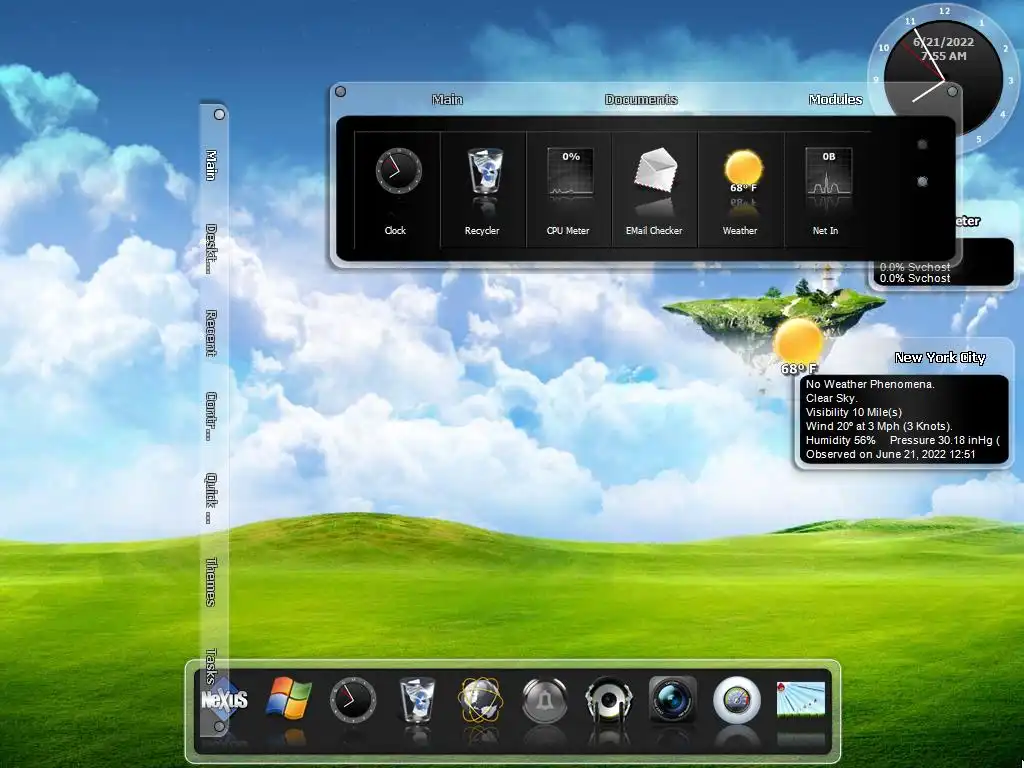Open the Deskt... tab on the side shelf
The height and width of the screenshot is (768, 1024).
click(211, 249)
